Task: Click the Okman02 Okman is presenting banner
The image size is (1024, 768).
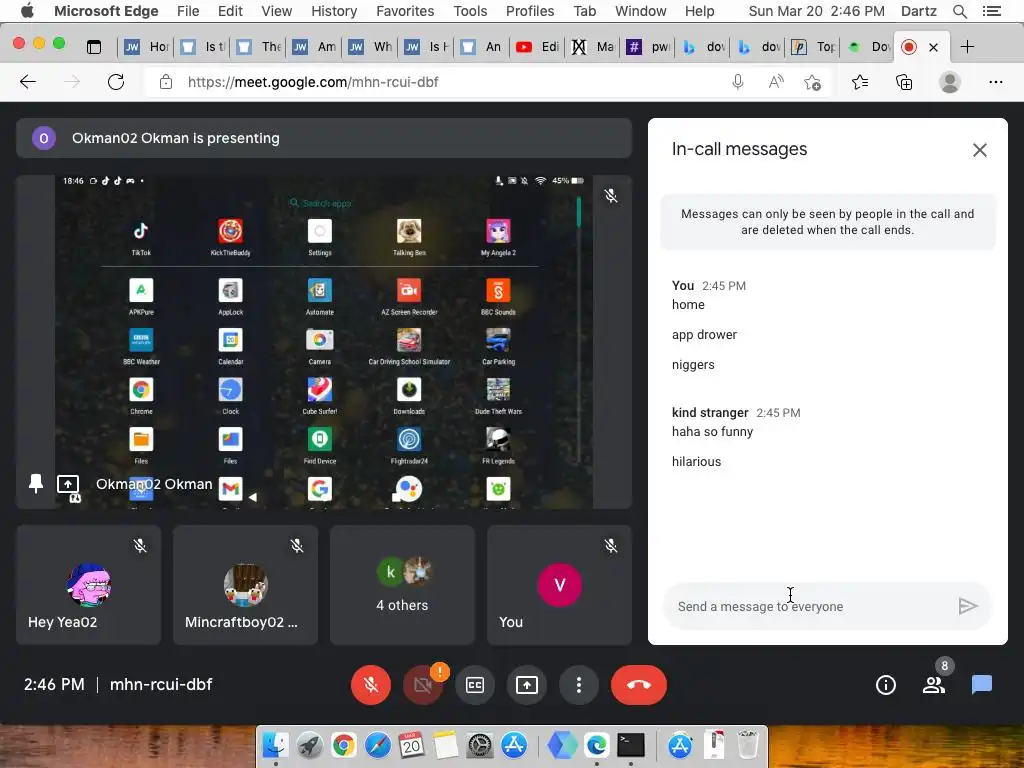Action: point(324,138)
